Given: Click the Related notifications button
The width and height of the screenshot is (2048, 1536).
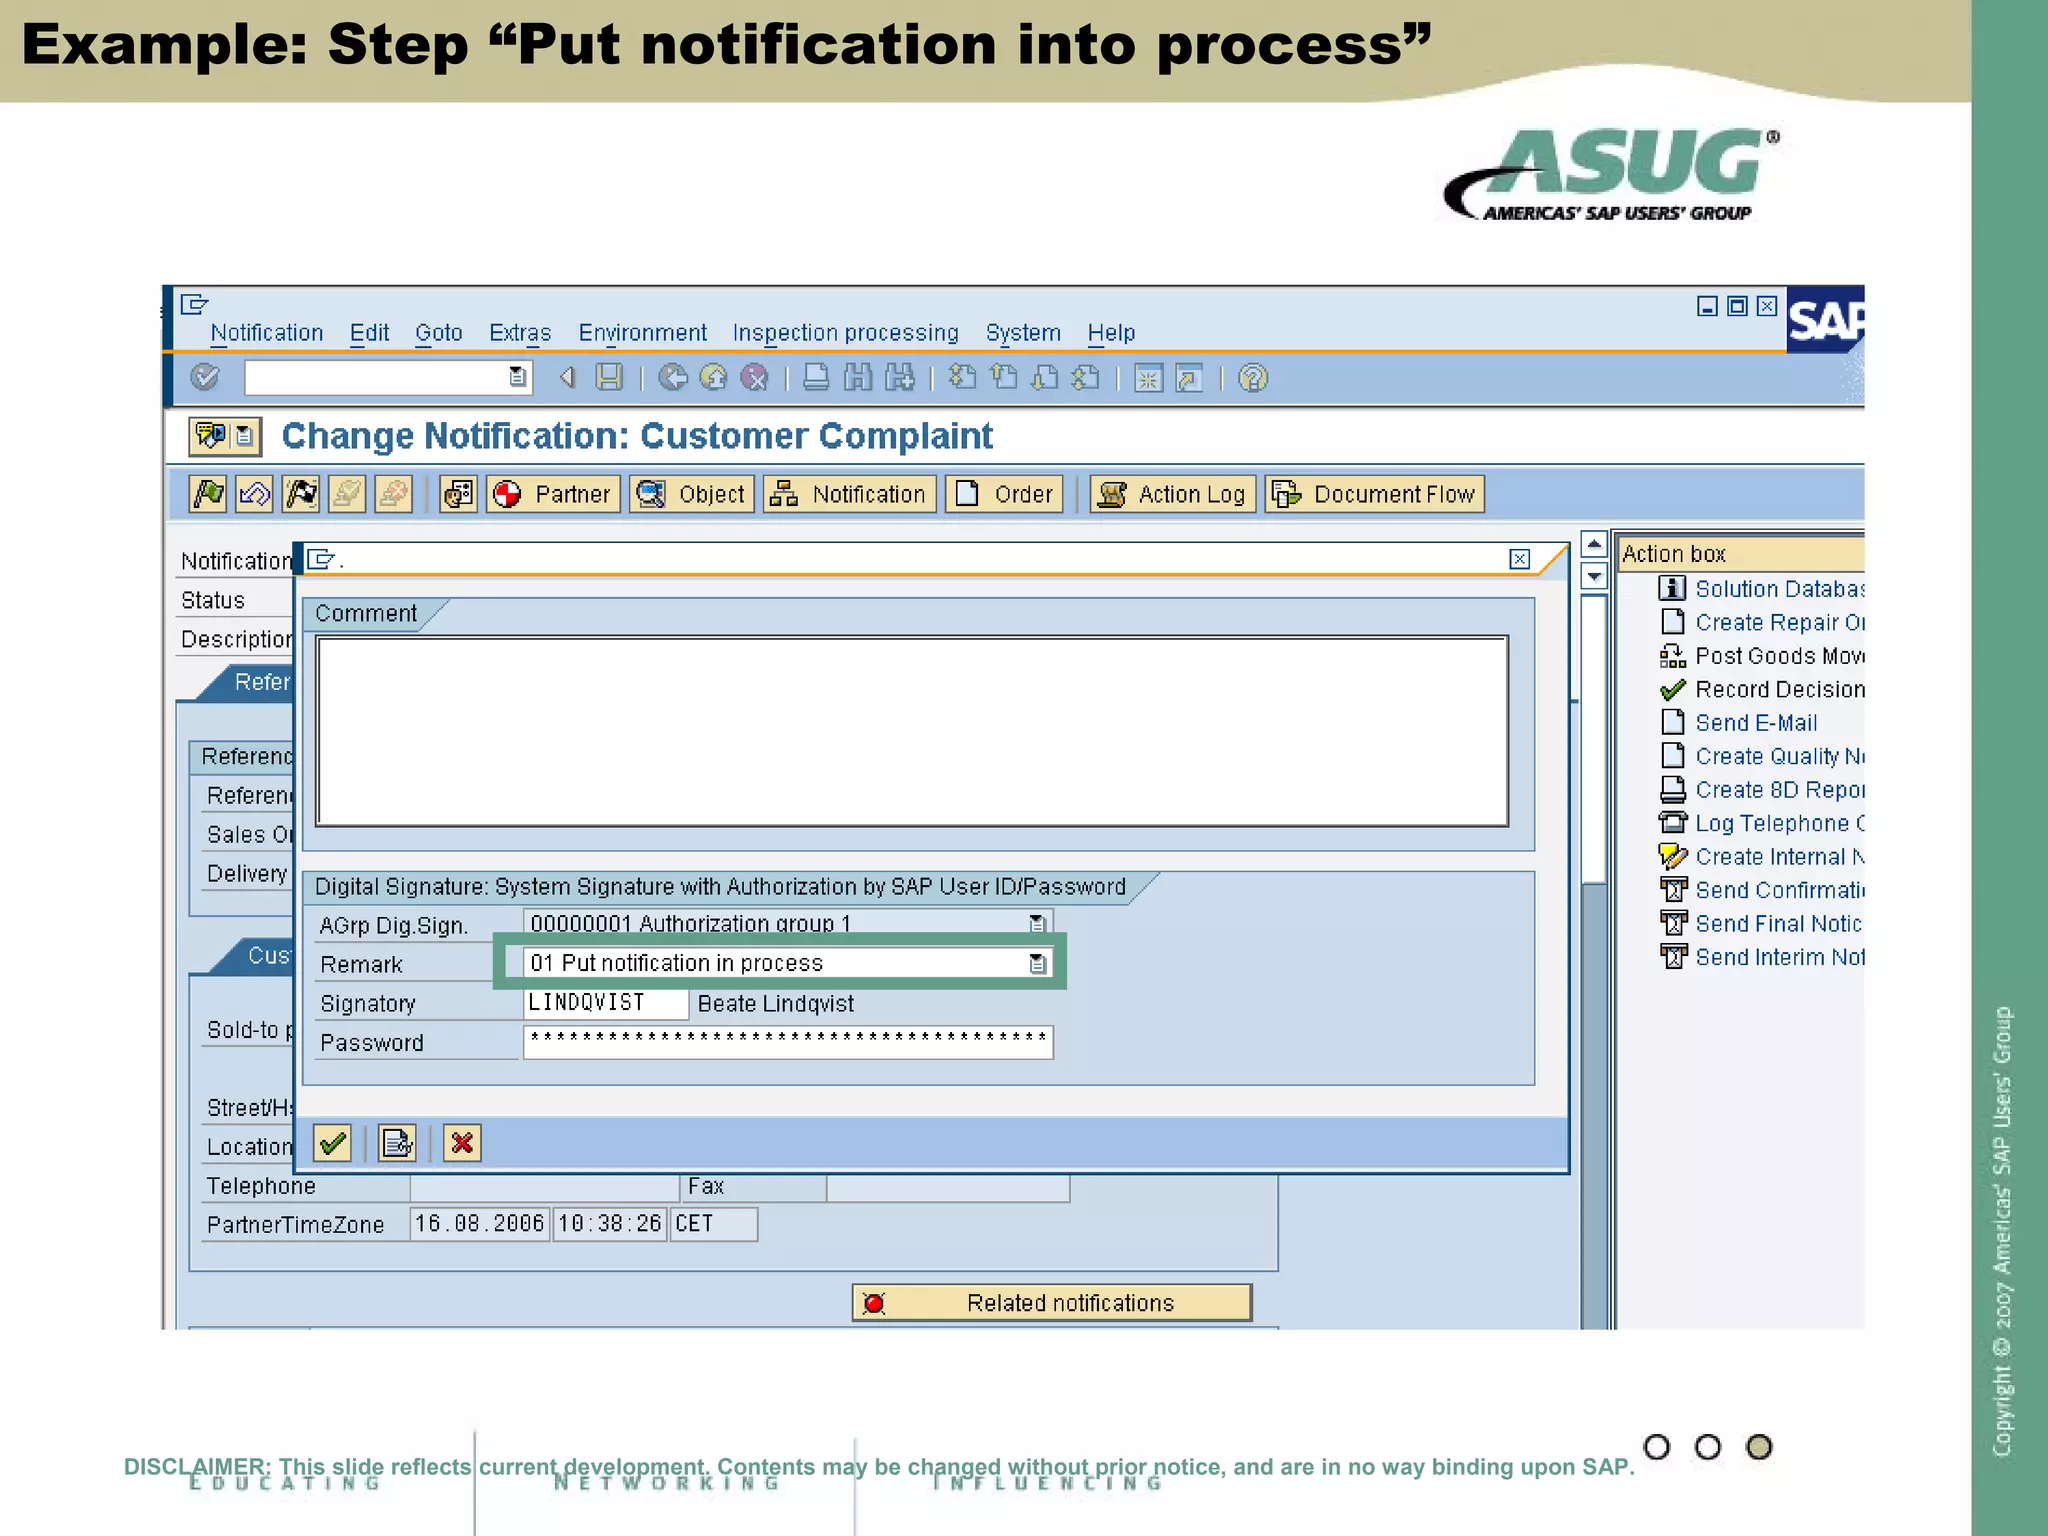Looking at the screenshot, I should (1051, 1302).
